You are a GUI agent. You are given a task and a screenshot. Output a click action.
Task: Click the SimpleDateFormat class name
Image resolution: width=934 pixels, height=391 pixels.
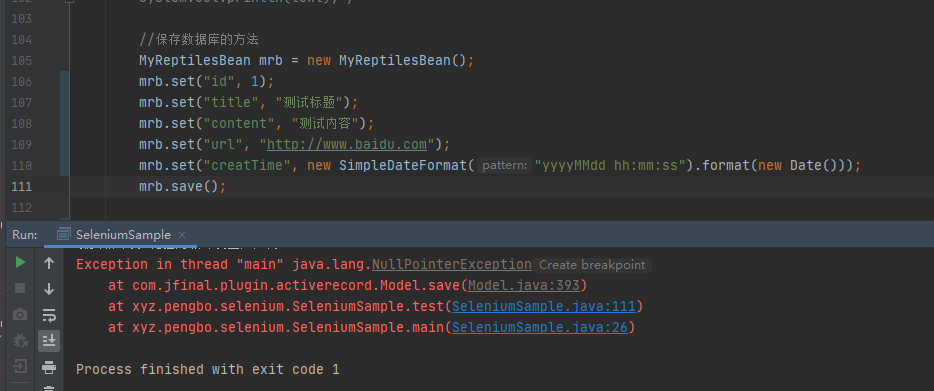tap(403, 165)
